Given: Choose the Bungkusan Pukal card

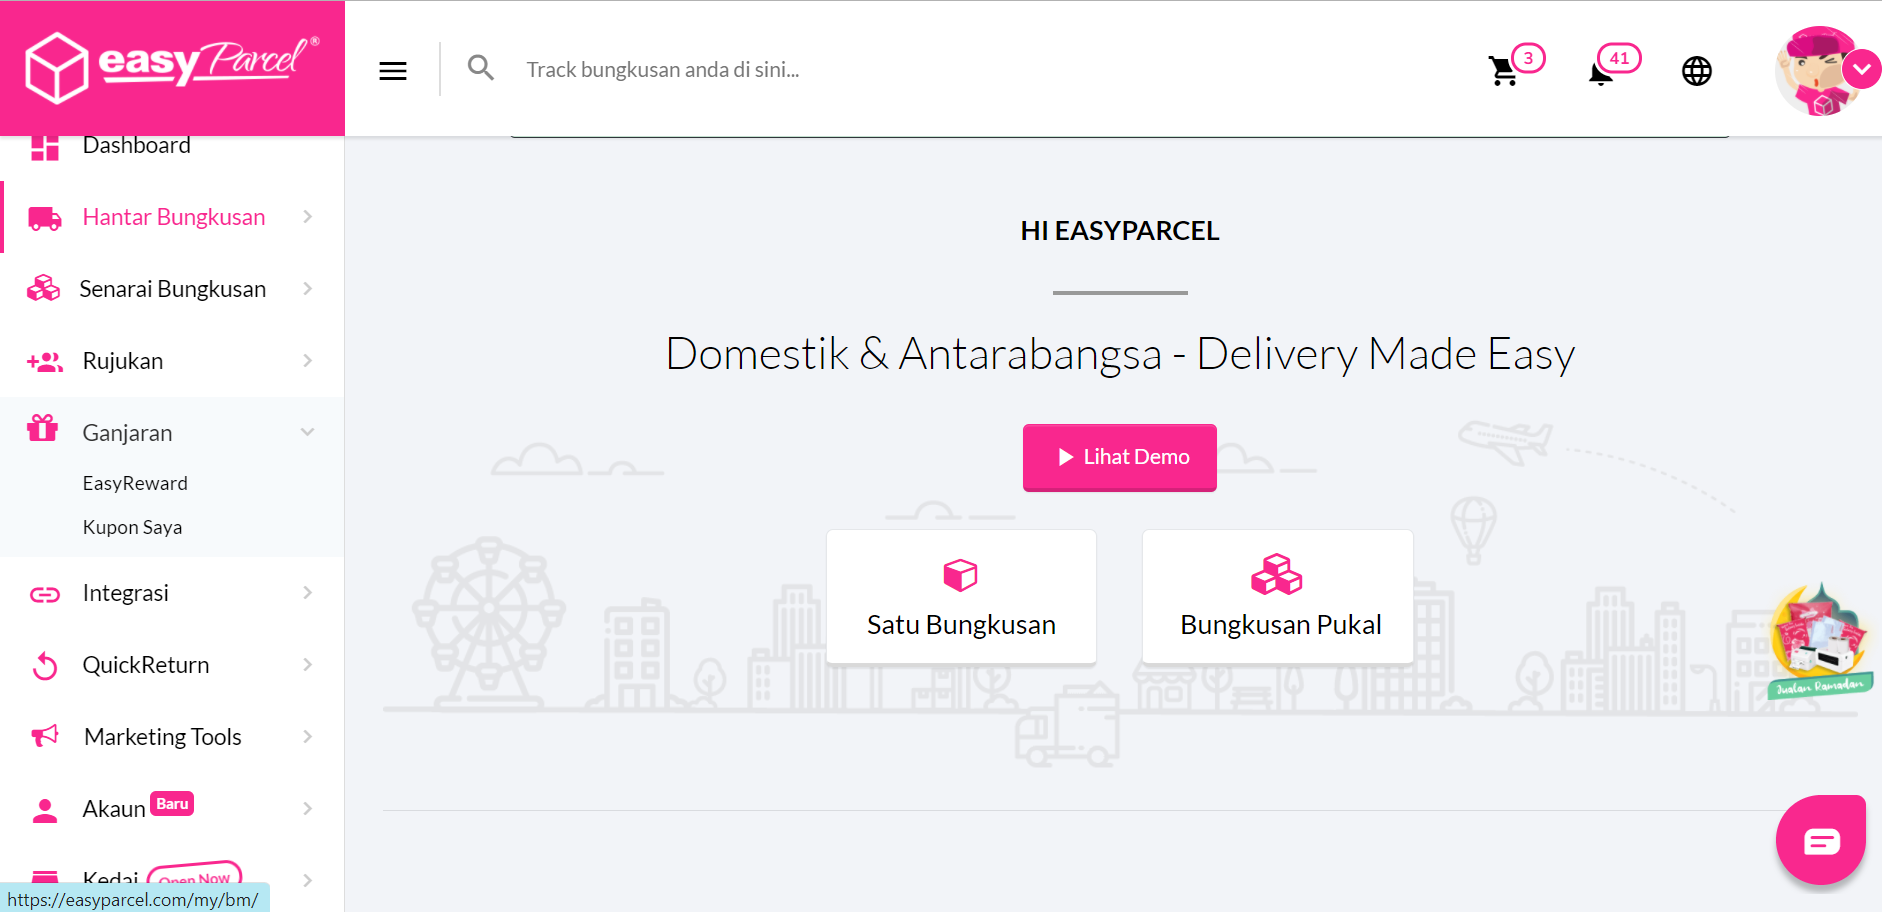Looking at the screenshot, I should pyautogui.click(x=1277, y=597).
